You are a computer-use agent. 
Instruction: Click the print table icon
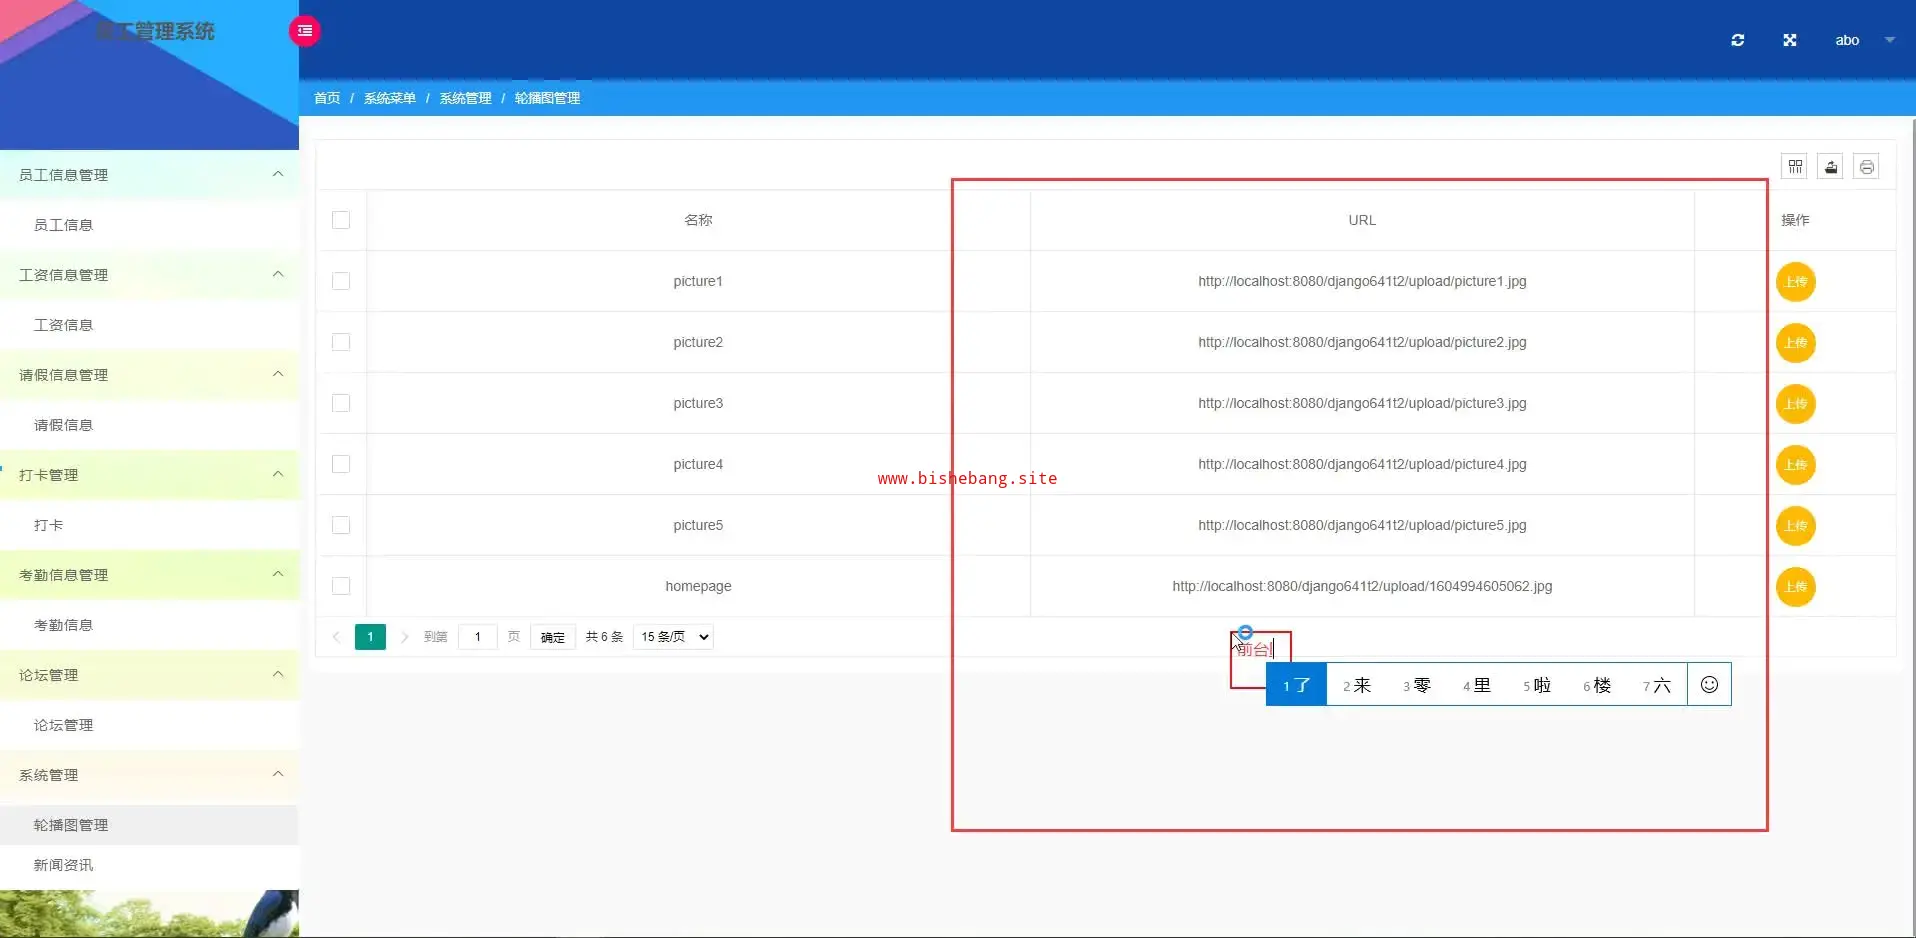1866,167
